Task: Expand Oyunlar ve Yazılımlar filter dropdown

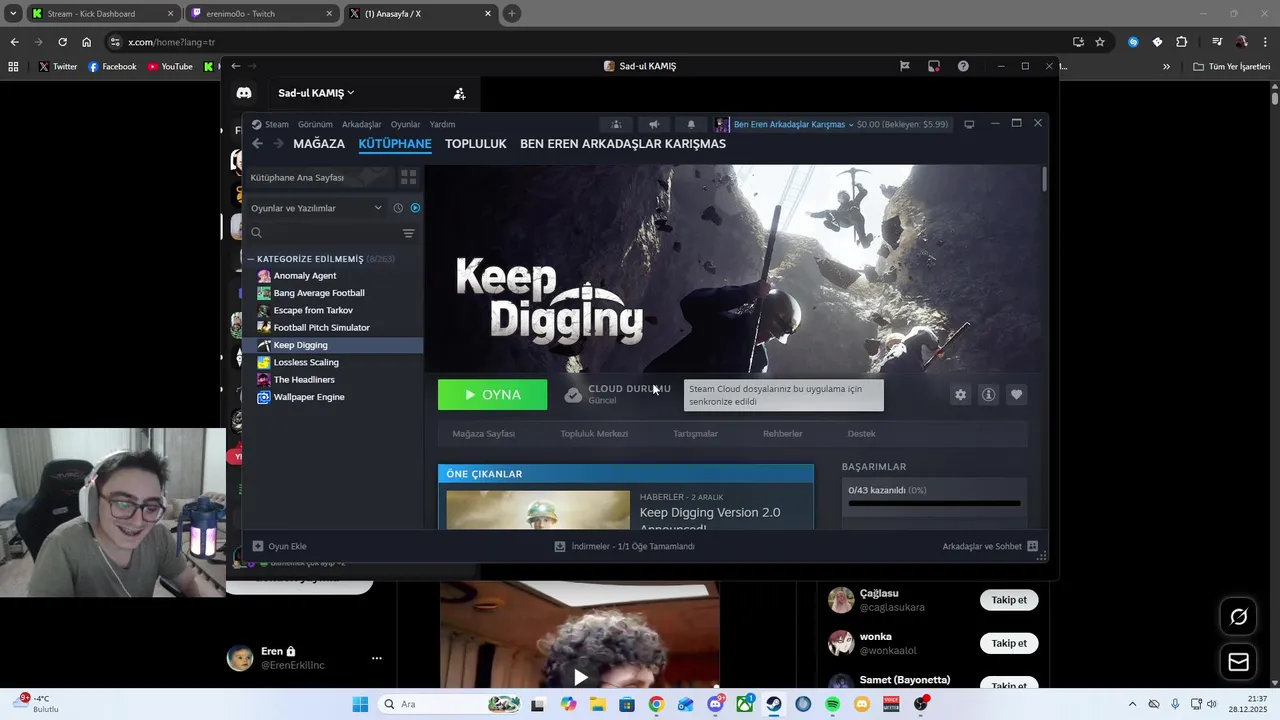Action: point(316,208)
